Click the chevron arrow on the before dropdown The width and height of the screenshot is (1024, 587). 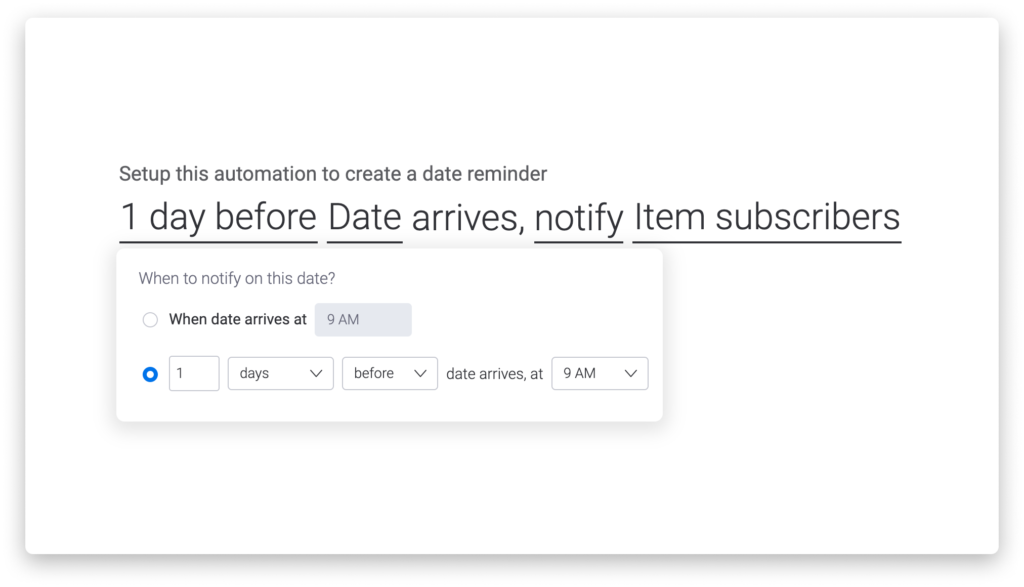(421, 373)
